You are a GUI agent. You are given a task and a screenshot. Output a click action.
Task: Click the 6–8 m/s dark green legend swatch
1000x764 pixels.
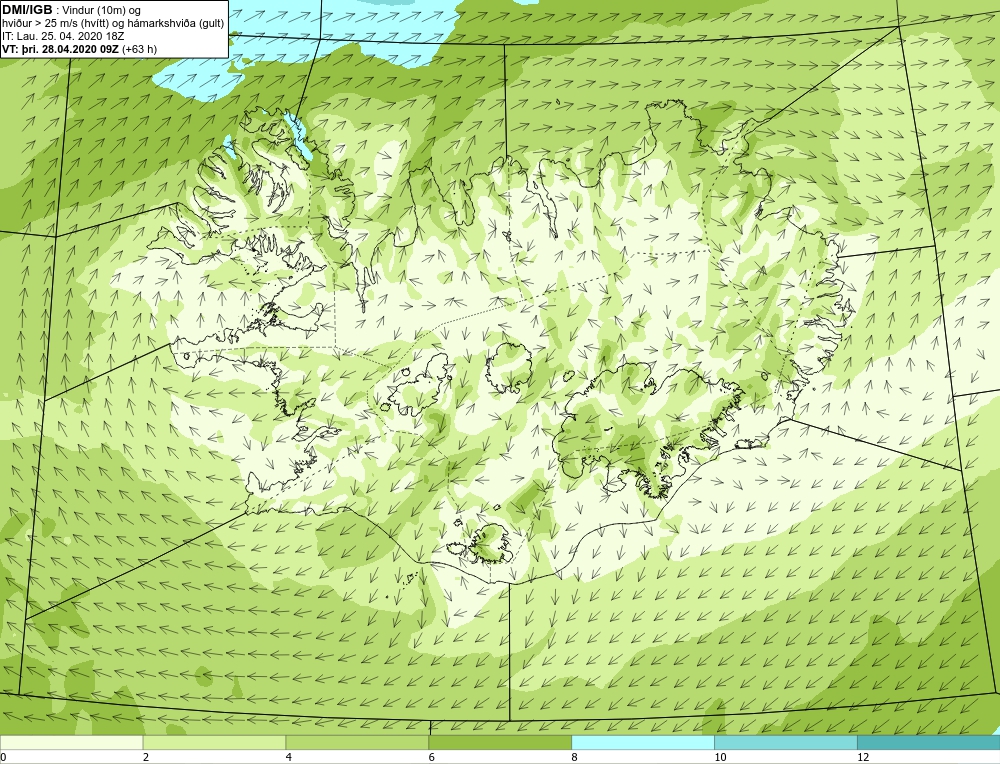click(x=500, y=742)
